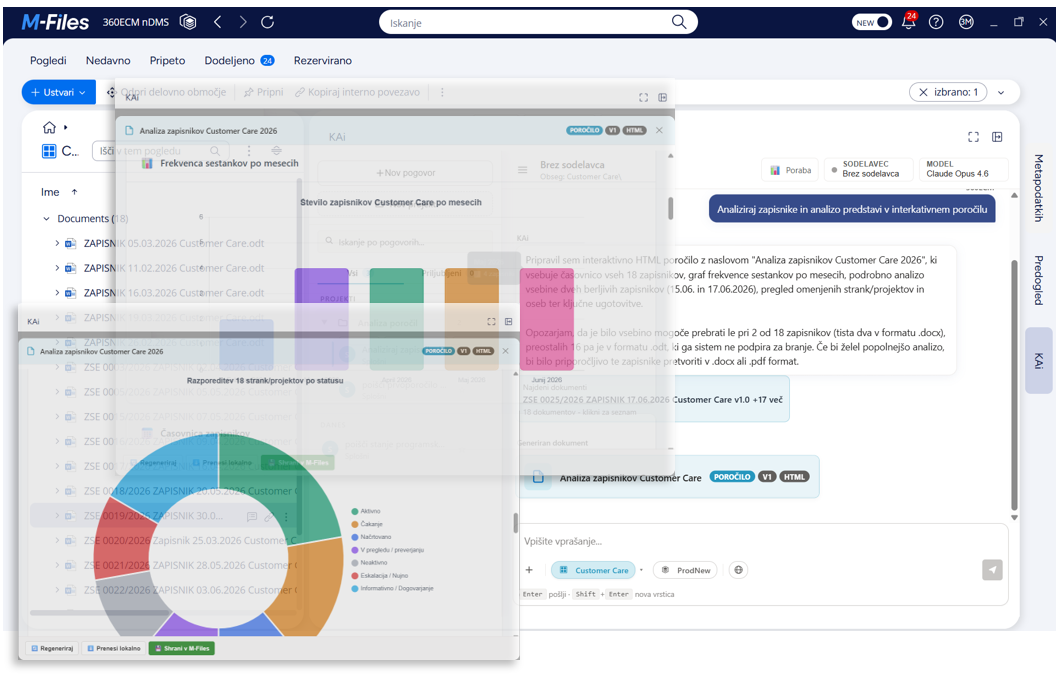Add attachment with plus icon in chat
Image resolution: width=1057 pixels, height=675 pixels.
[x=529, y=570]
